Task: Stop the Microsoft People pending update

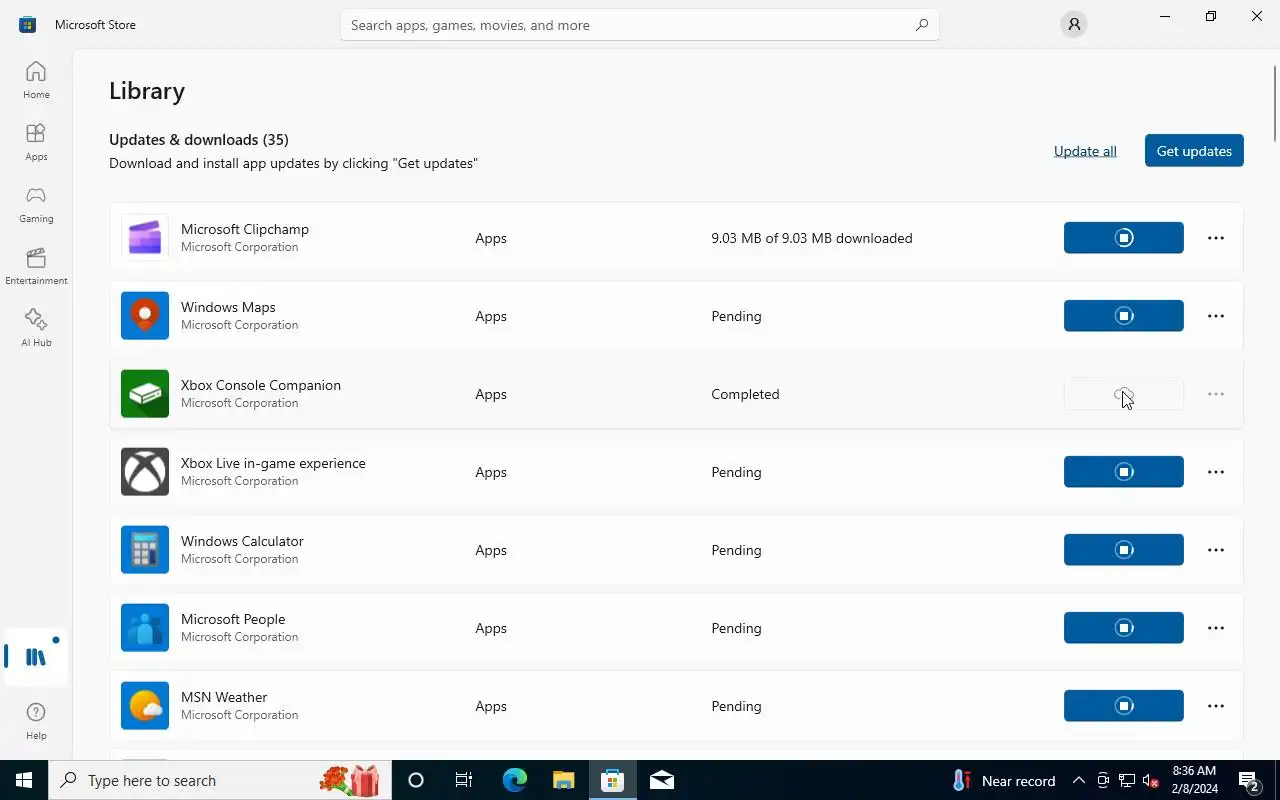Action: (1124, 628)
